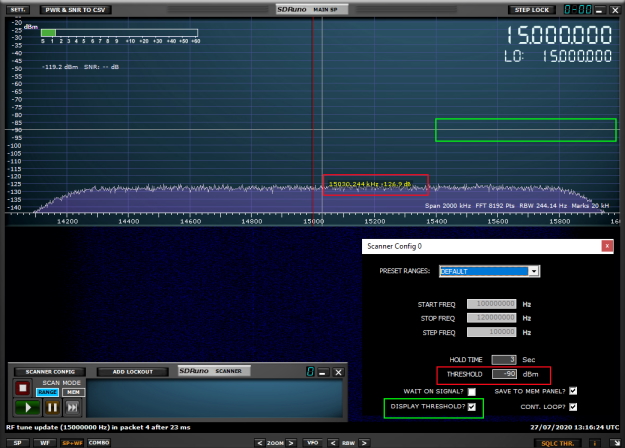Pause the scanner with the pause button

[52, 407]
